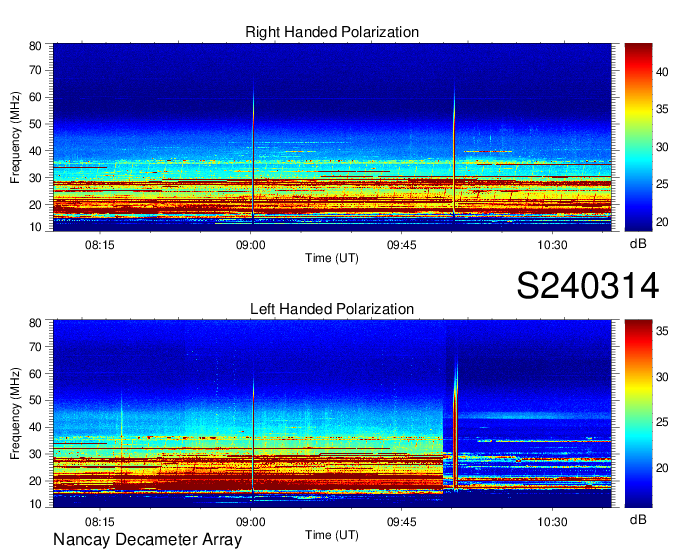Click the 60 MHz tick on the right-handed plot

(x=36, y=98)
